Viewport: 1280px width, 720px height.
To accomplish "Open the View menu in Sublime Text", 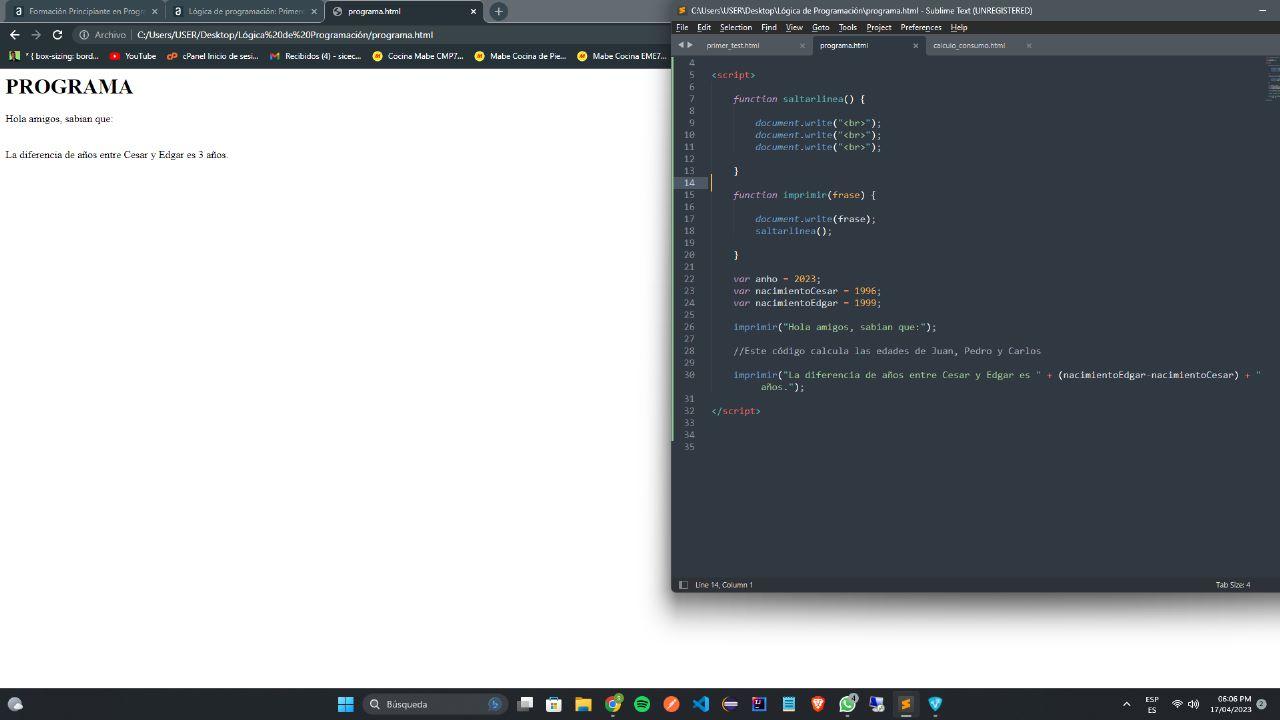I will (x=794, y=27).
